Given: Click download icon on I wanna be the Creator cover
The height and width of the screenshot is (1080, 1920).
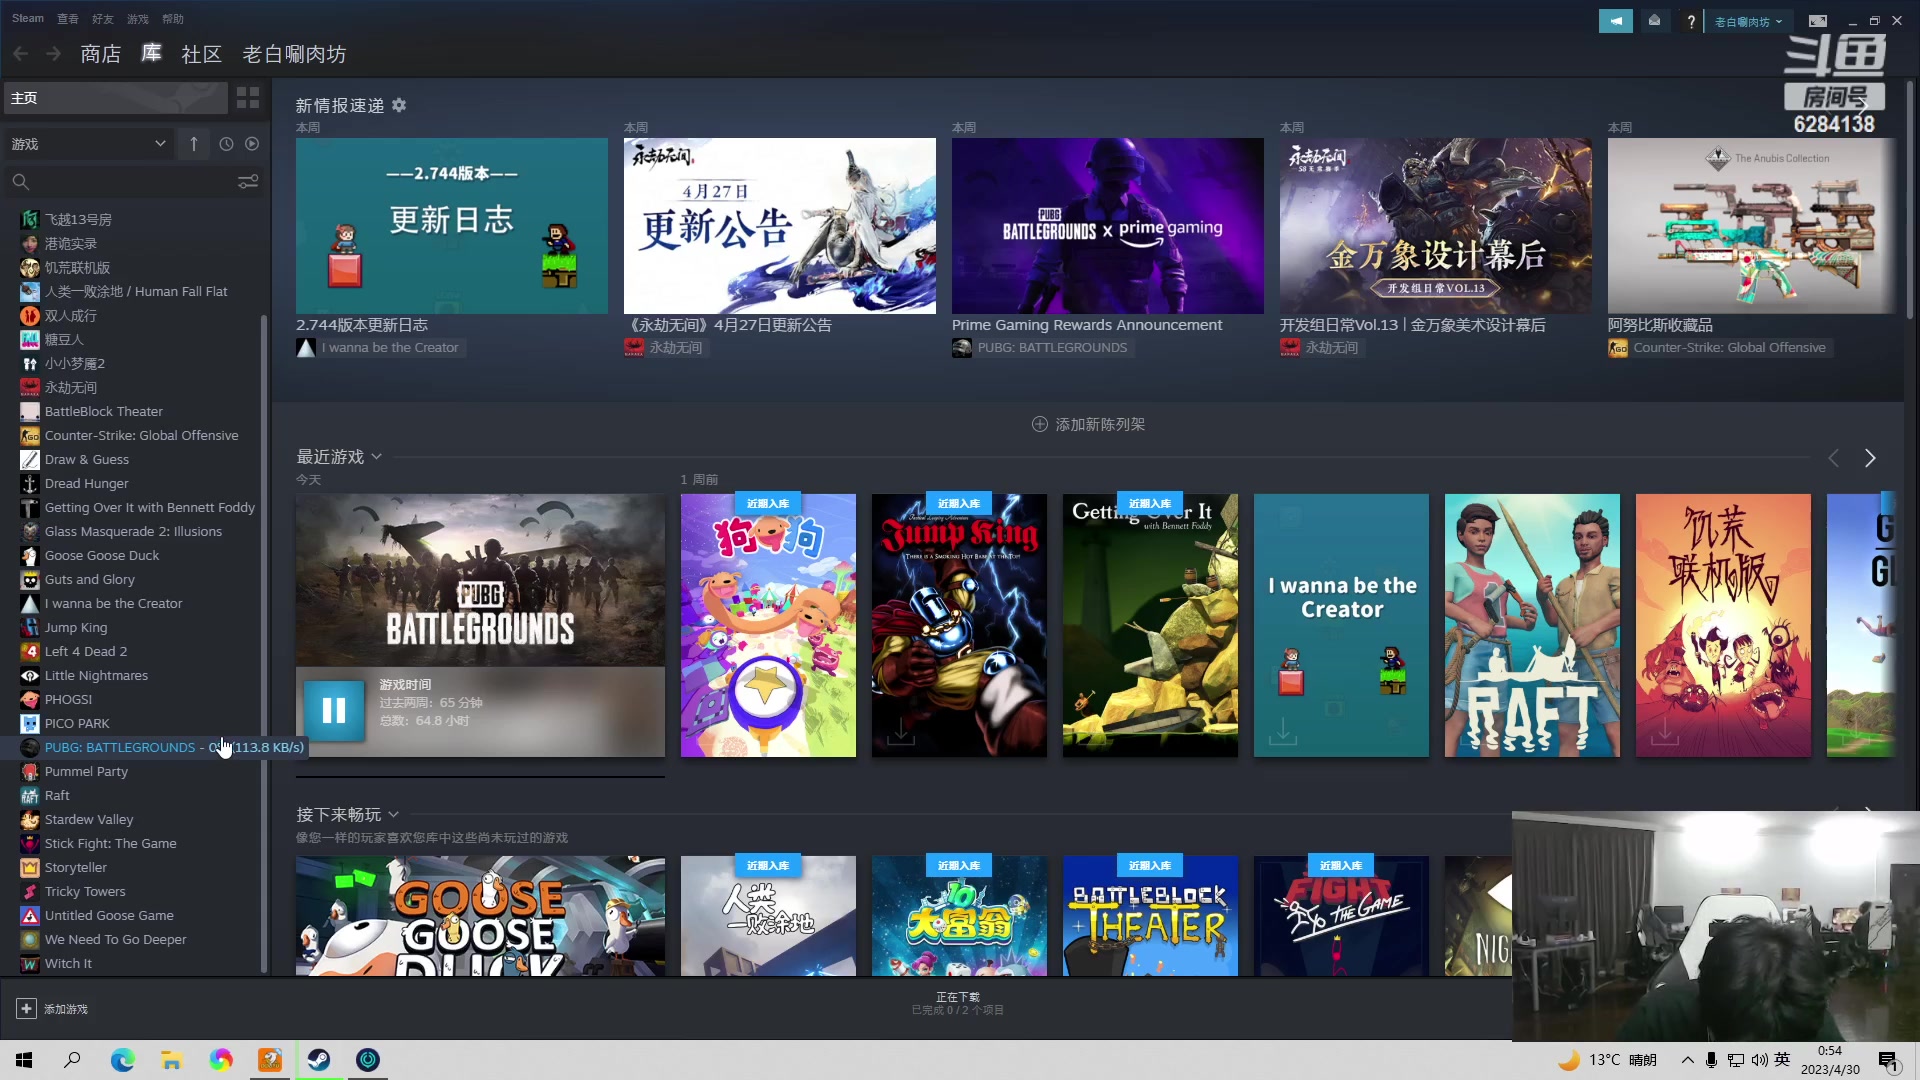Looking at the screenshot, I should (x=1283, y=731).
